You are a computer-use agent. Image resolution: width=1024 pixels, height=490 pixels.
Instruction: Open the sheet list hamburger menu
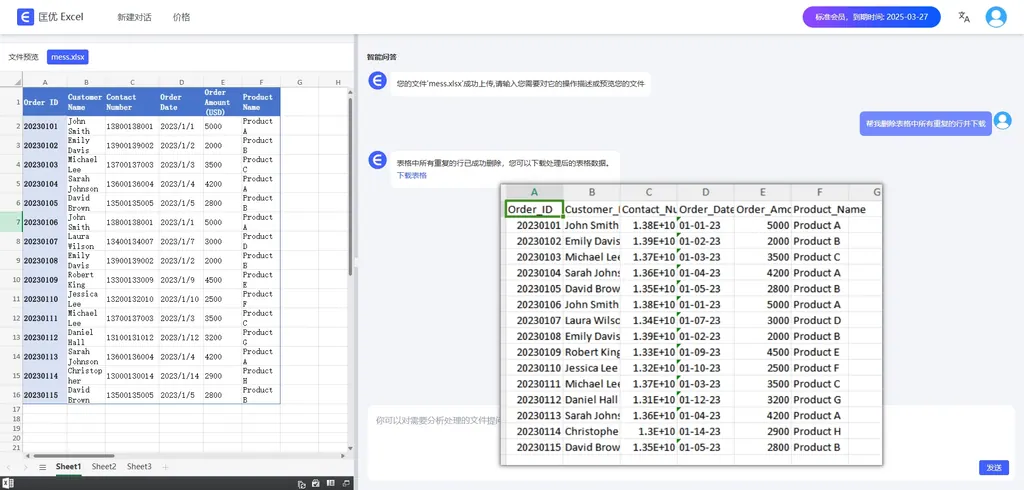coord(42,467)
